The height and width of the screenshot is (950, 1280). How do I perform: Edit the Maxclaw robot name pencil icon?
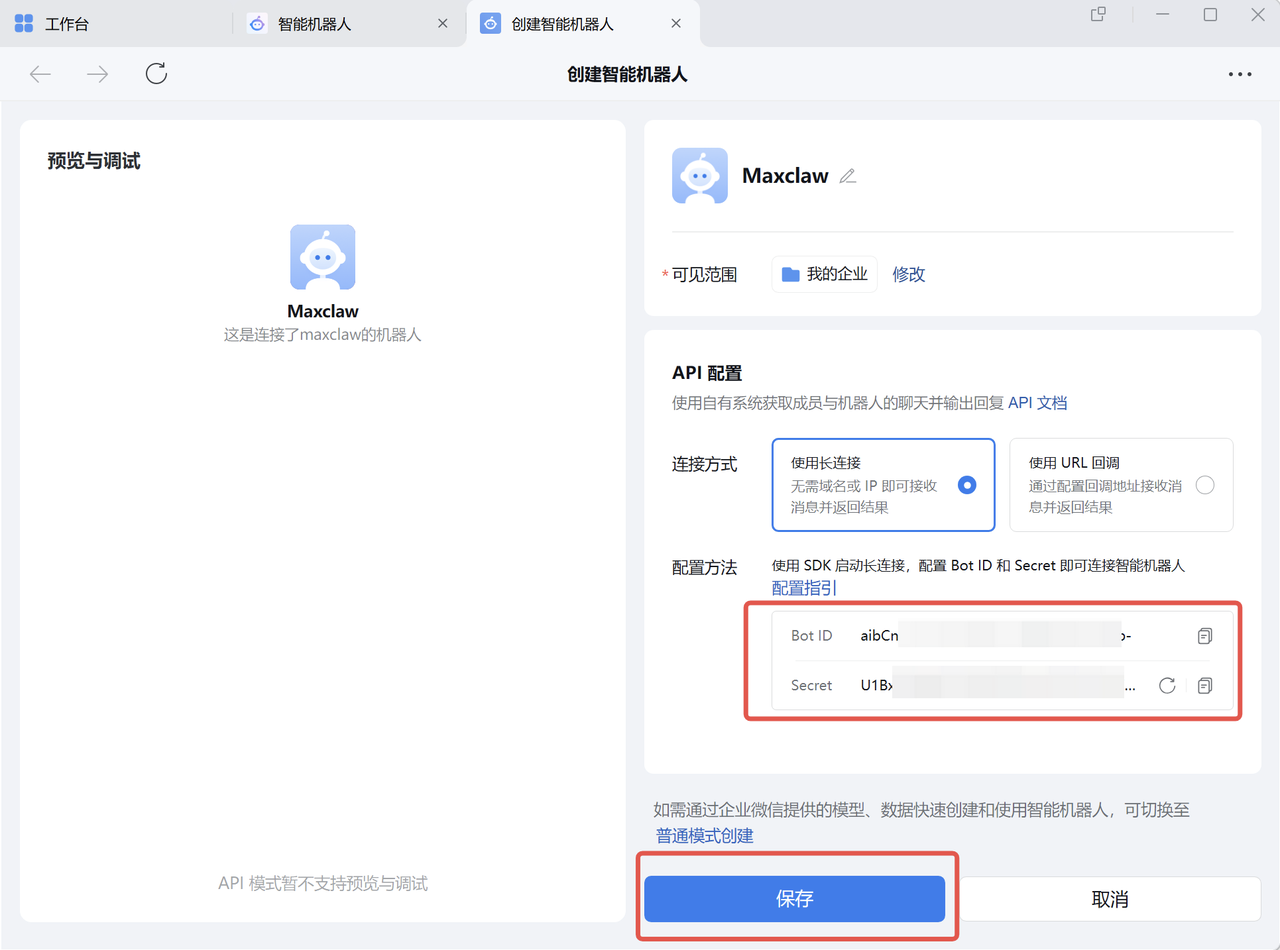click(848, 176)
